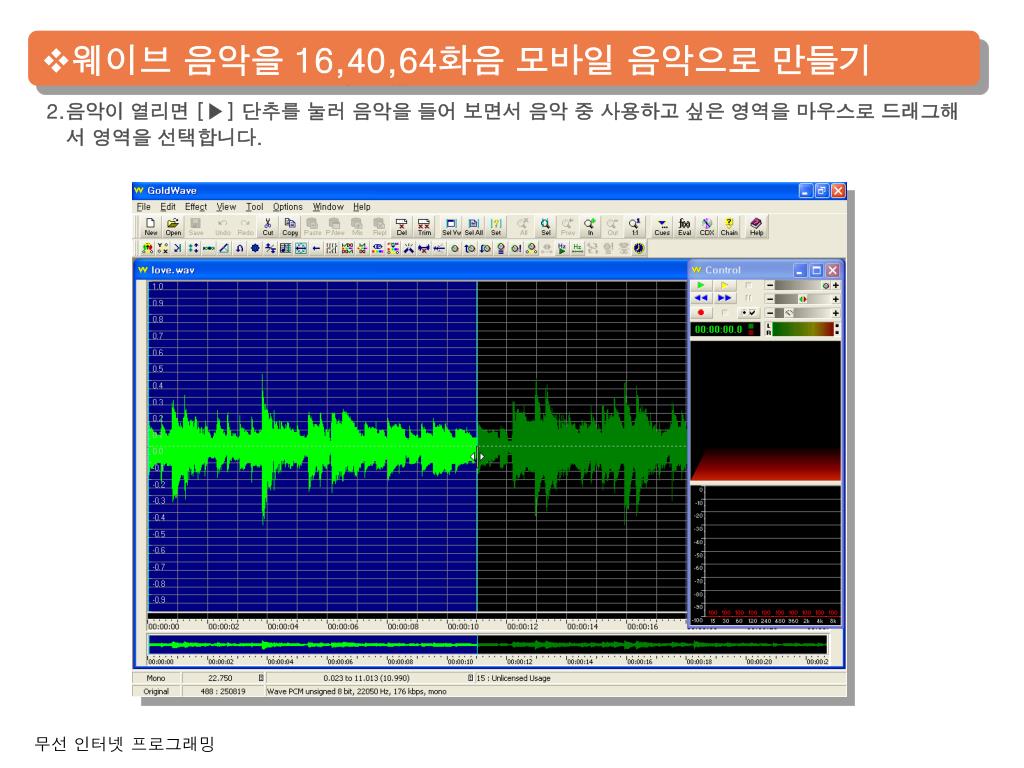Click the Mono status bar cell
Screen dimensions: 1024x768
click(x=156, y=678)
